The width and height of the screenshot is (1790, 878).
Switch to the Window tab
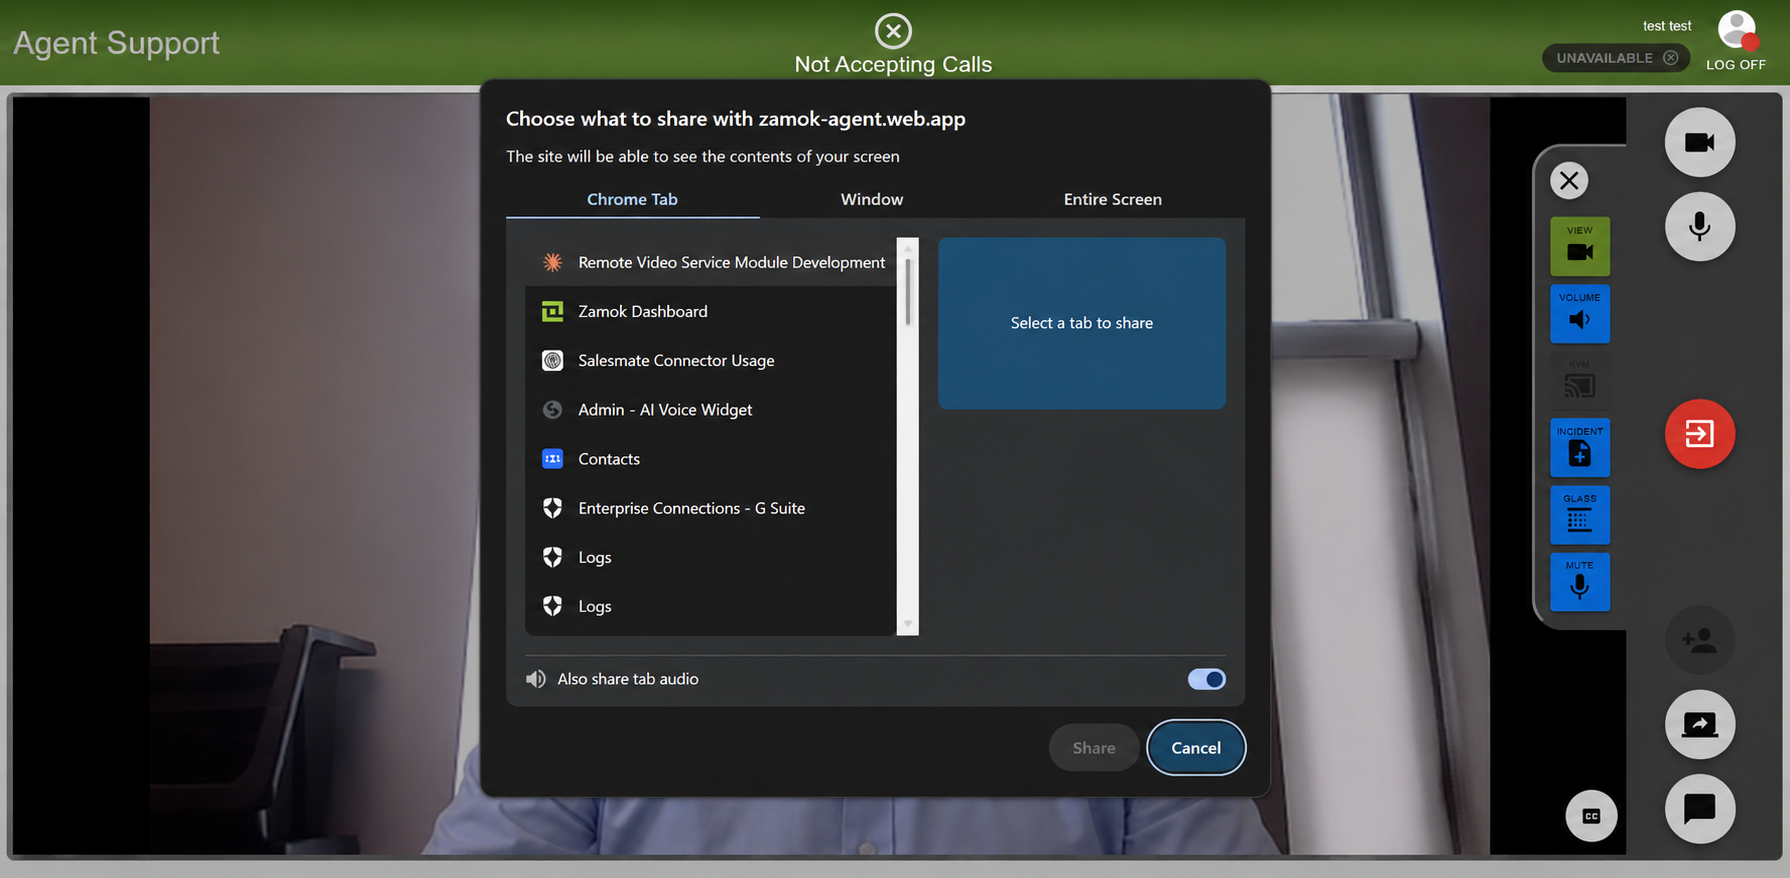(872, 199)
